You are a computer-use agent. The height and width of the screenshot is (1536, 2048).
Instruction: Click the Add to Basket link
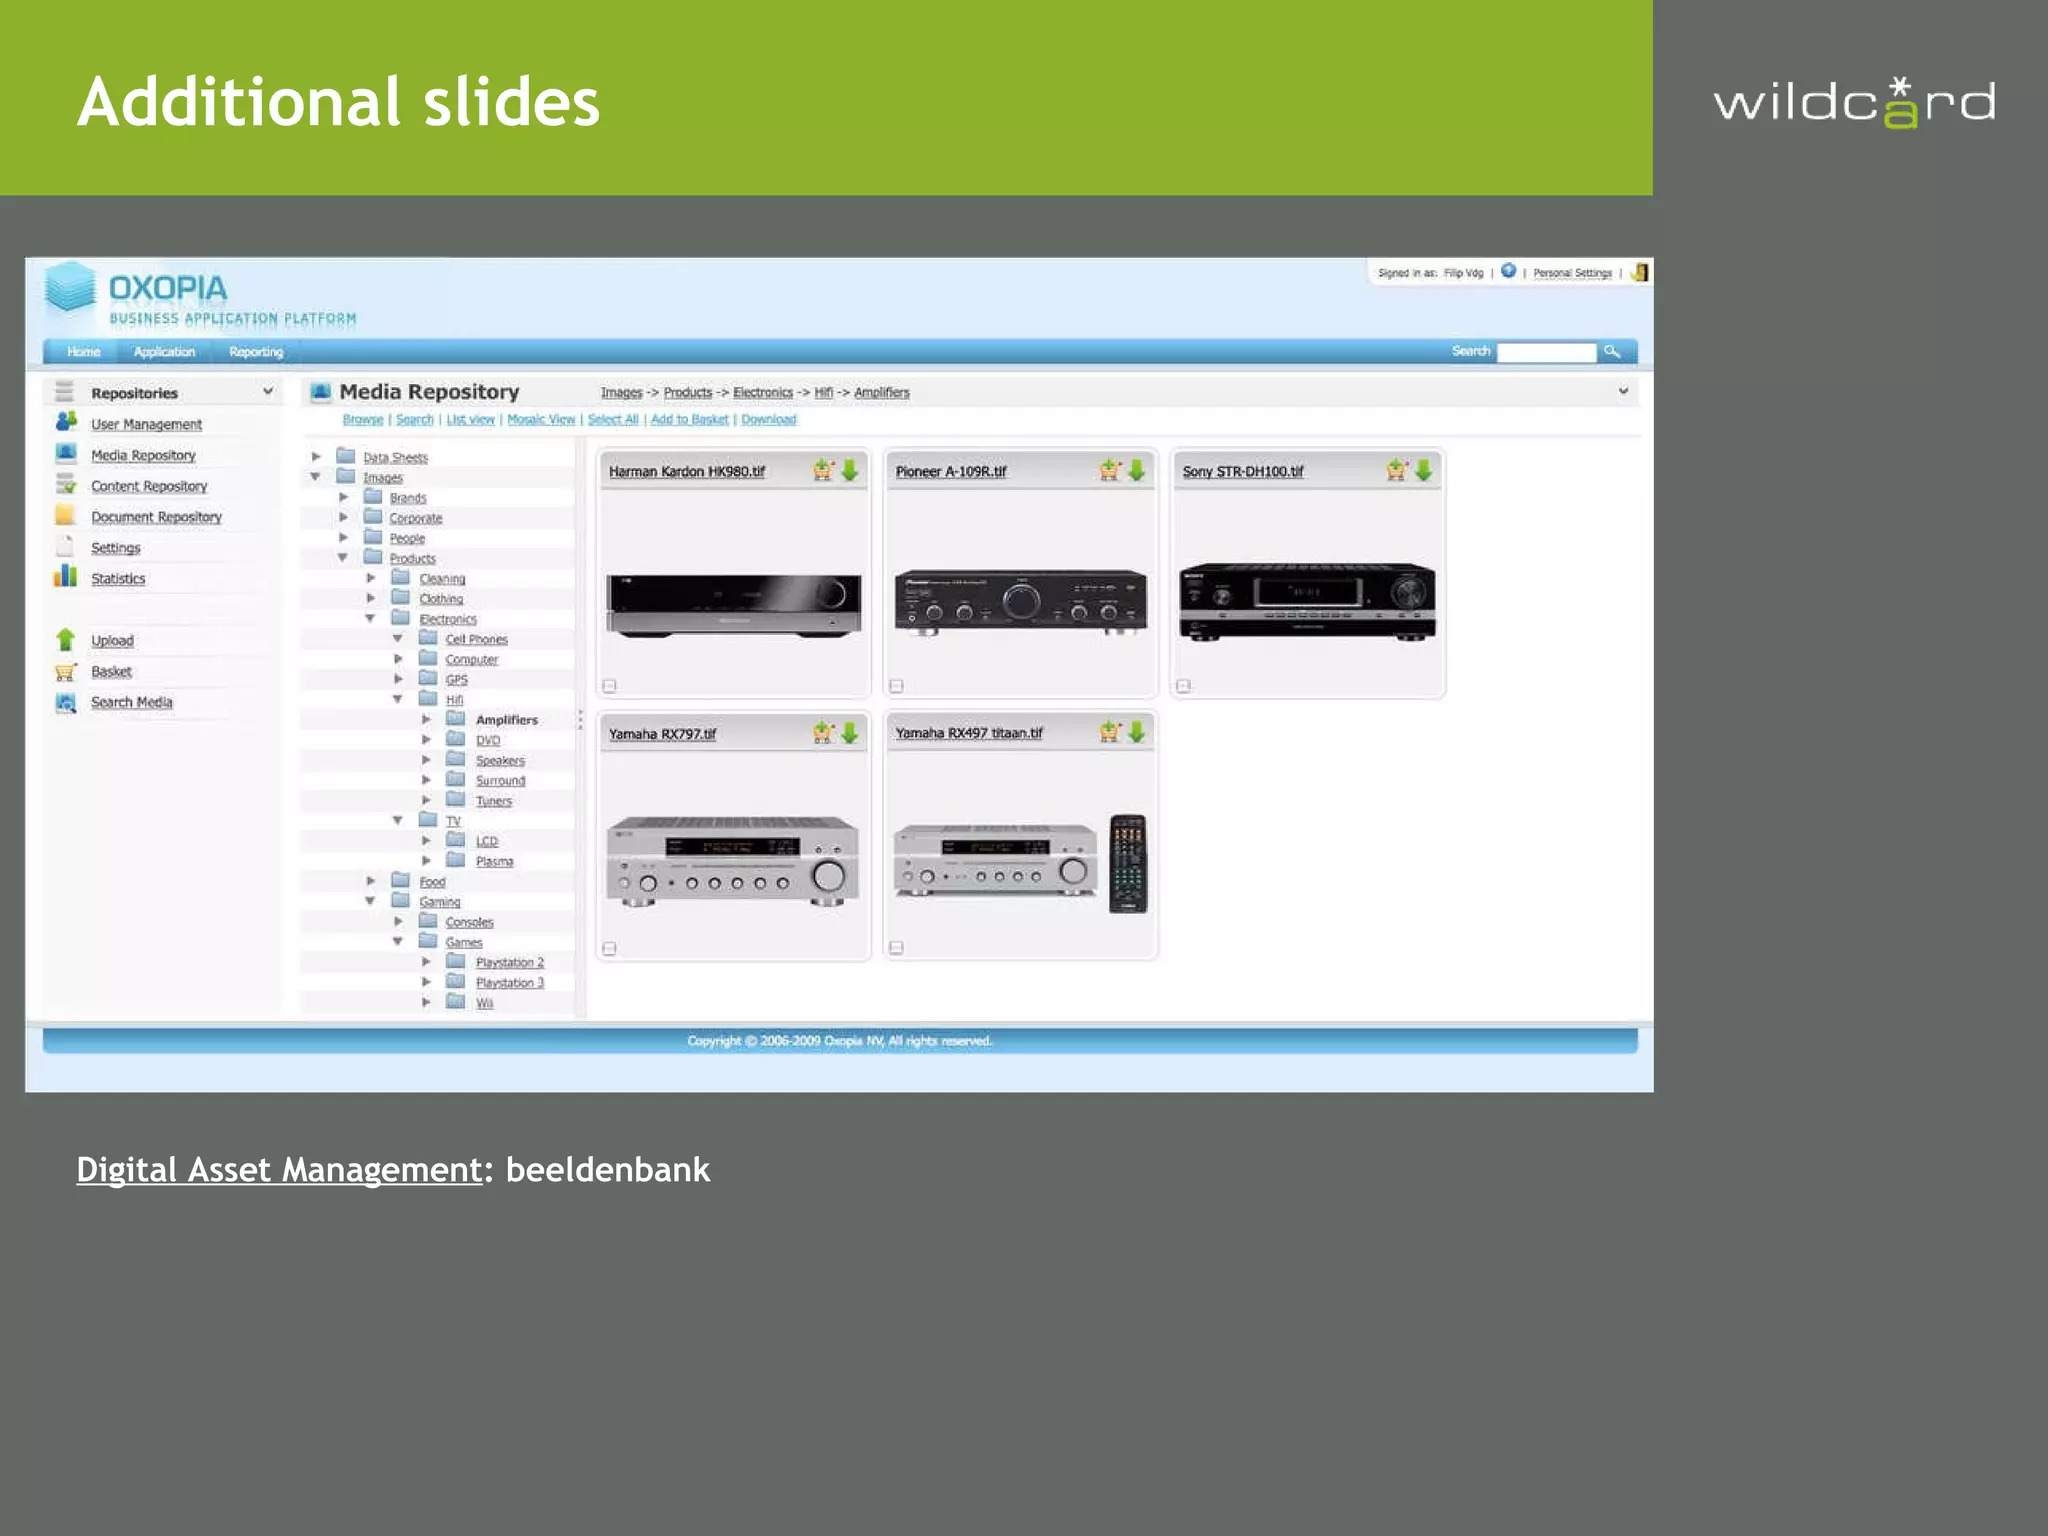click(x=690, y=419)
